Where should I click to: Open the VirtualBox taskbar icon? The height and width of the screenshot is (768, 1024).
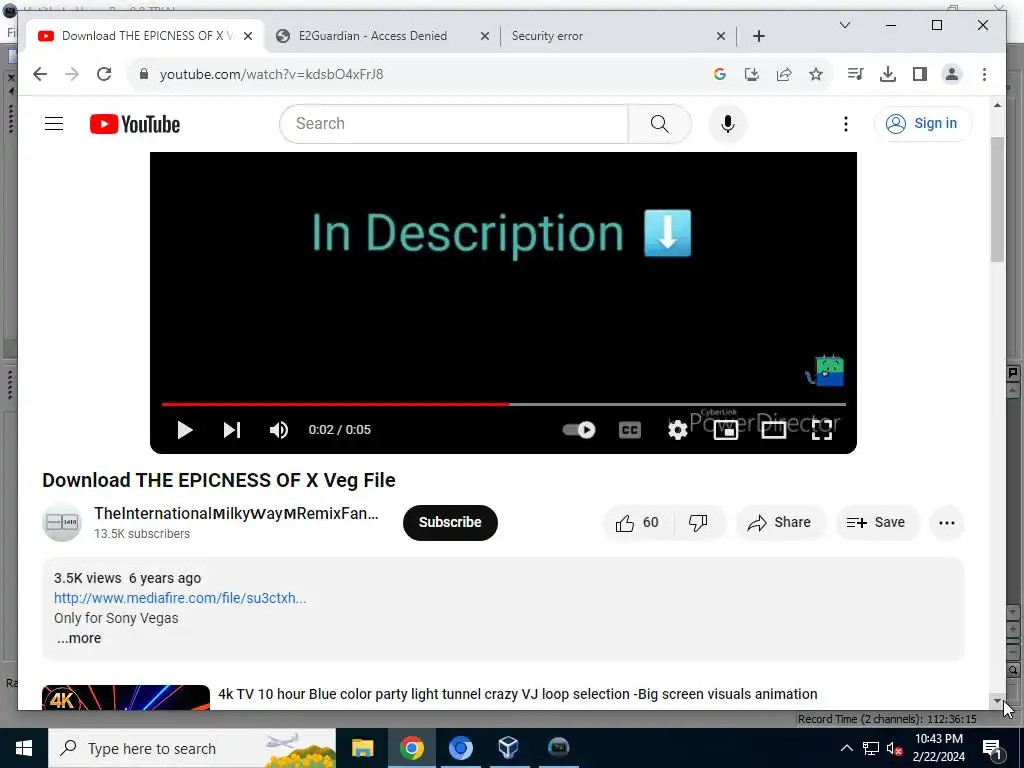508,748
